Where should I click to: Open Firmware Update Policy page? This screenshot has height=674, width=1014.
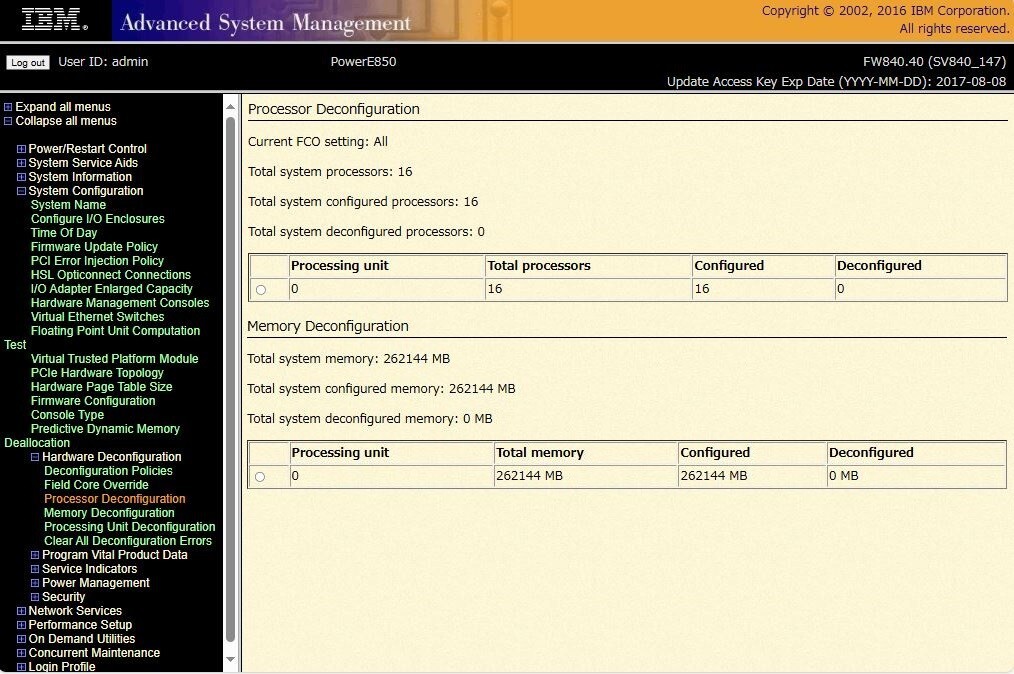(94, 247)
